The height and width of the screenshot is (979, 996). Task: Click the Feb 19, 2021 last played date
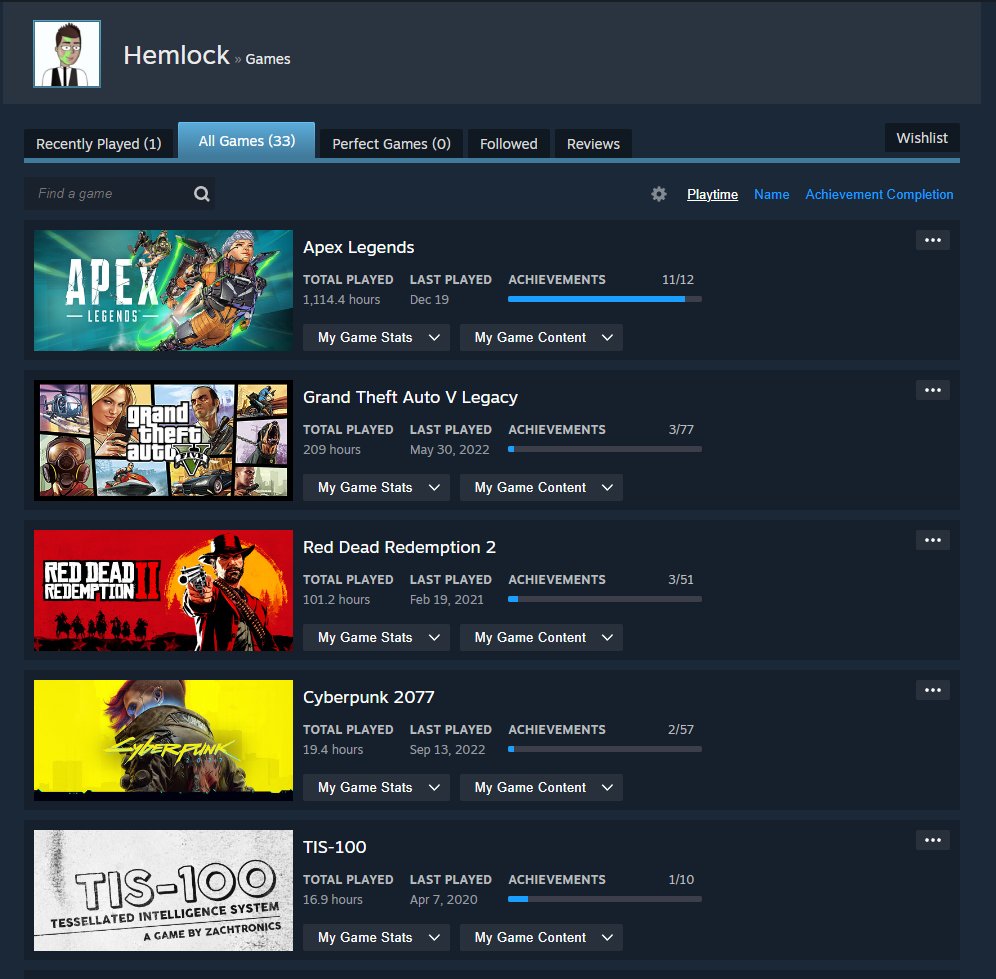tap(447, 599)
